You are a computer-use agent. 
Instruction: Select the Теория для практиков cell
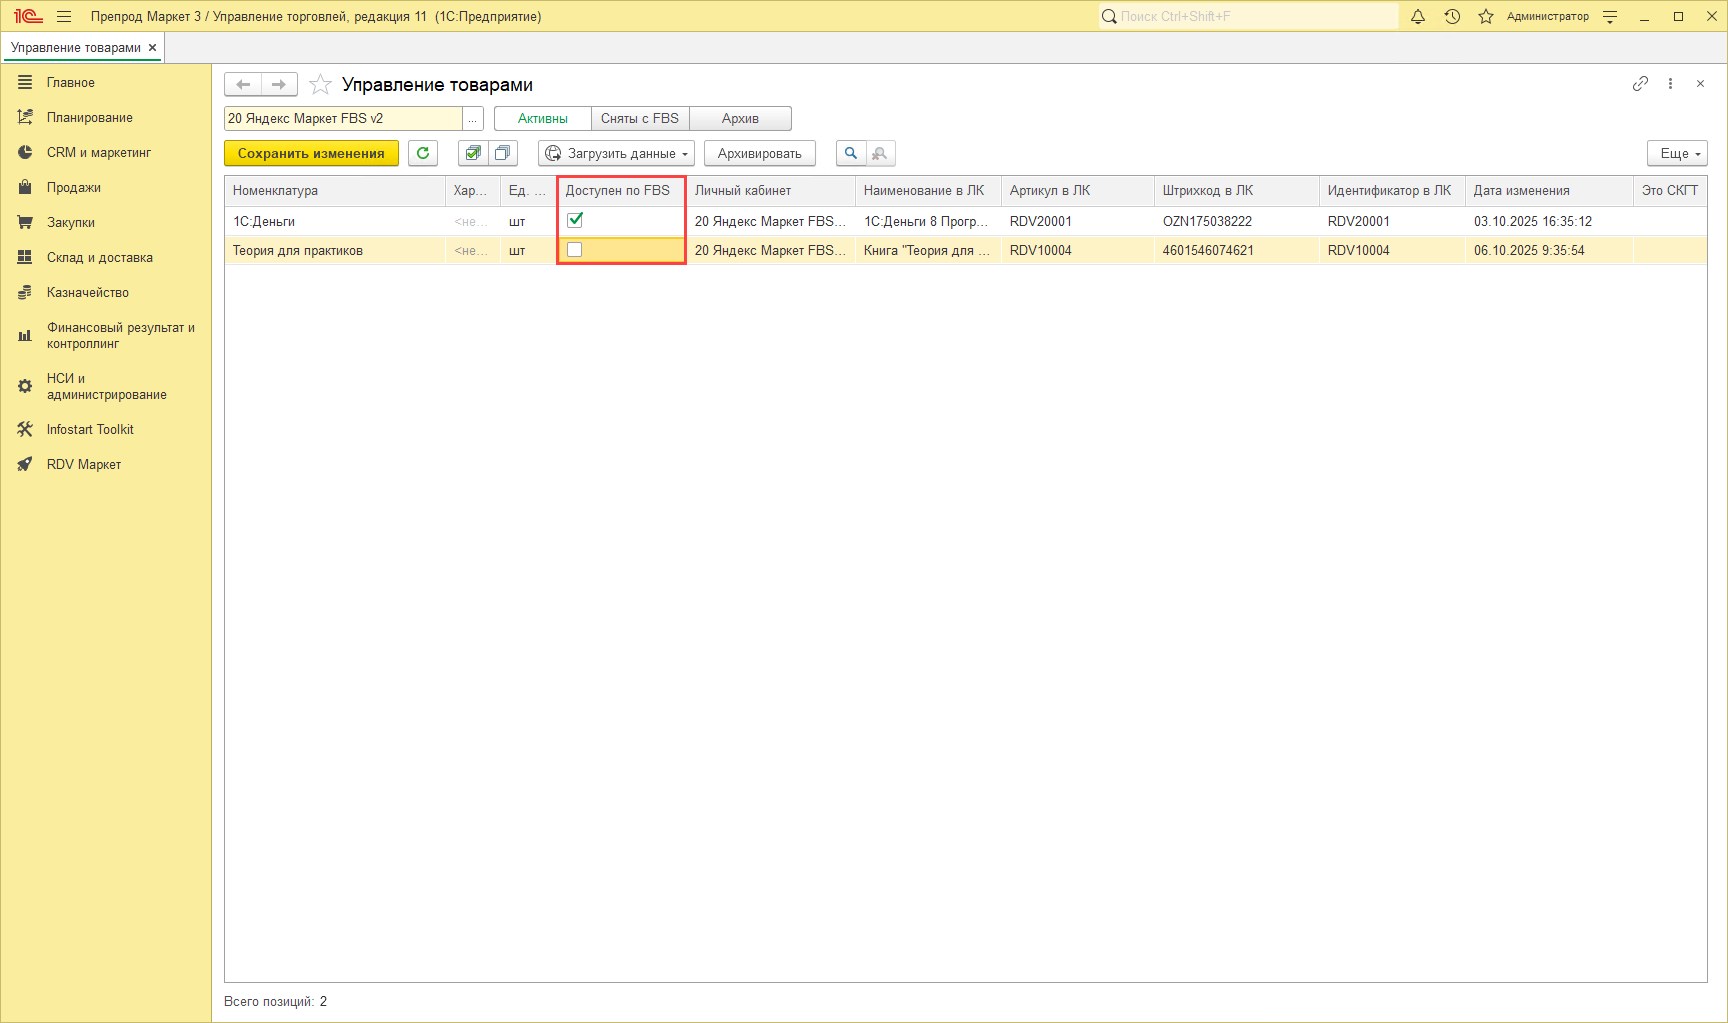[335, 251]
